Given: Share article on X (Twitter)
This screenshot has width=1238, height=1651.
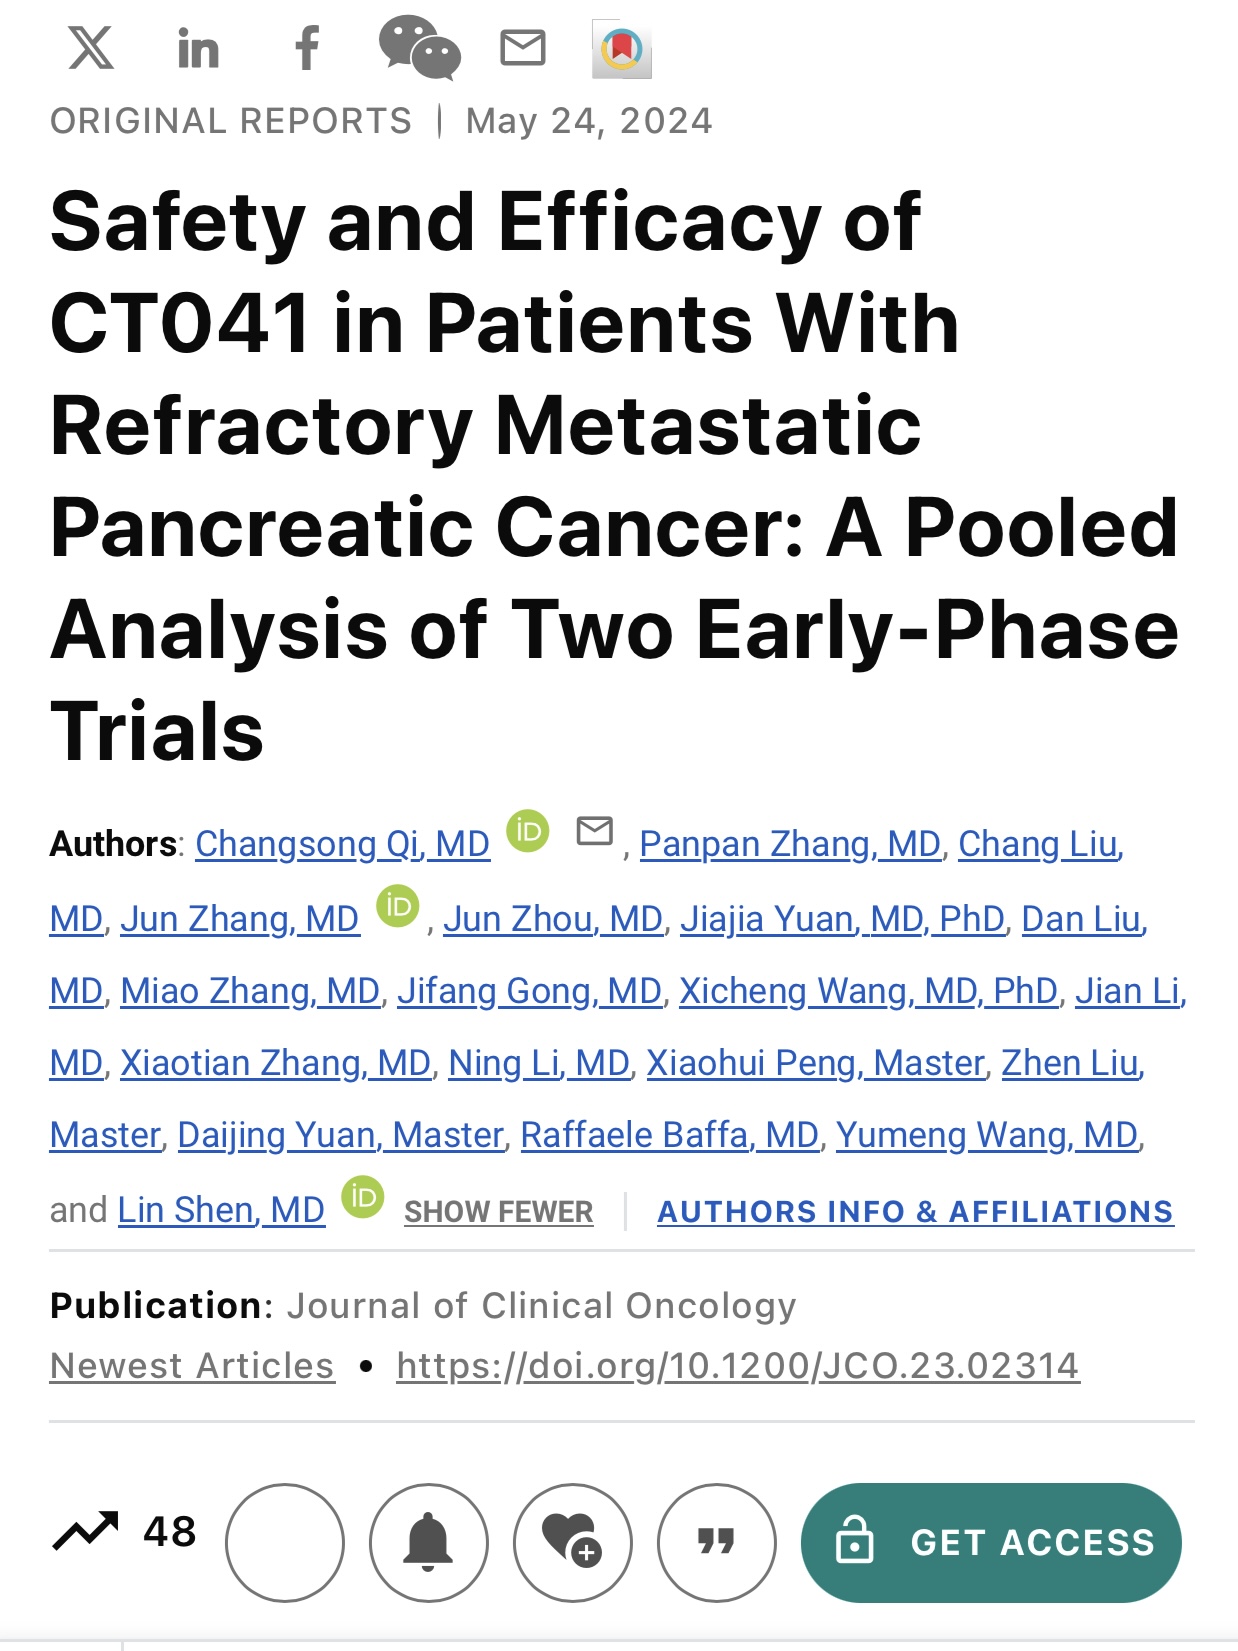Looking at the screenshot, I should [x=91, y=47].
